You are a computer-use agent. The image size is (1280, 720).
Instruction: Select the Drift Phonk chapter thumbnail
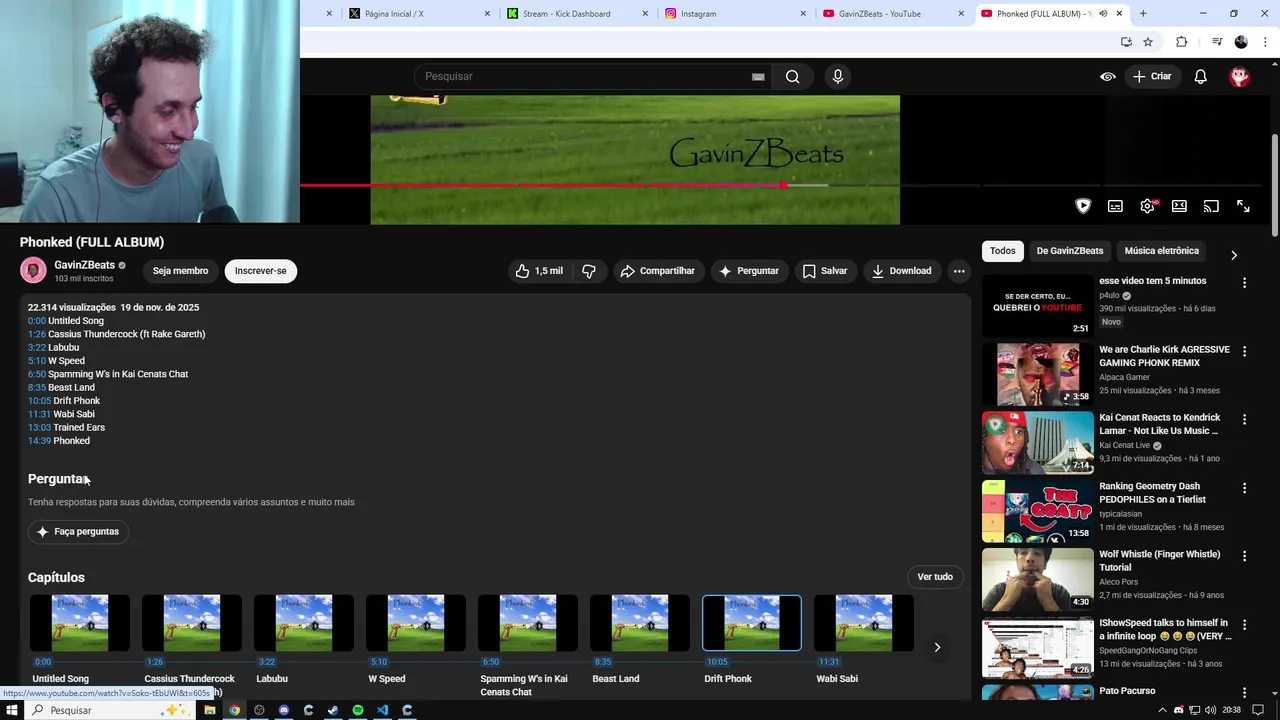point(752,623)
